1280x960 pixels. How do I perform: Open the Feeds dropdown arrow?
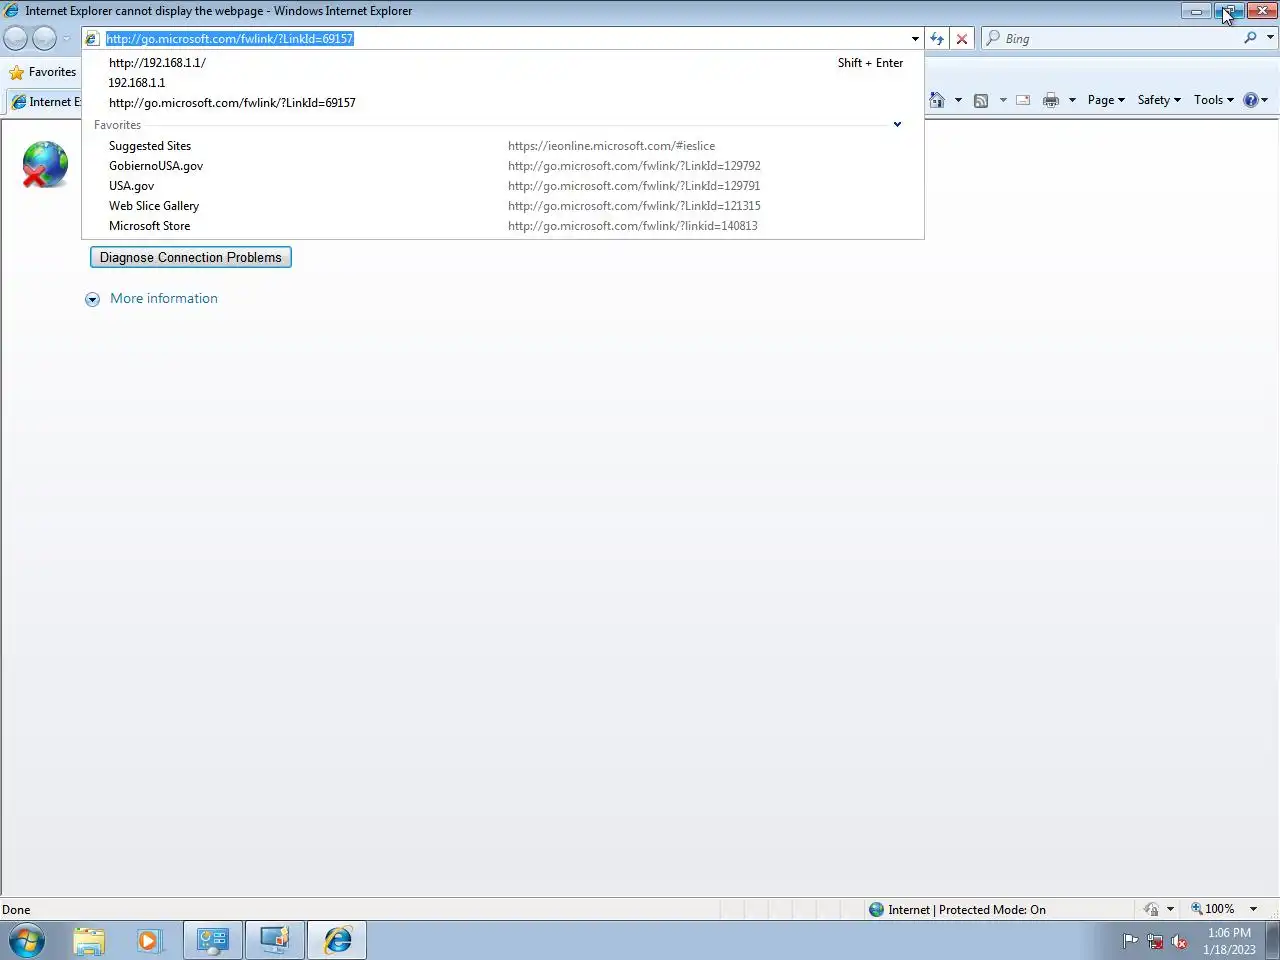pyautogui.click(x=1003, y=100)
